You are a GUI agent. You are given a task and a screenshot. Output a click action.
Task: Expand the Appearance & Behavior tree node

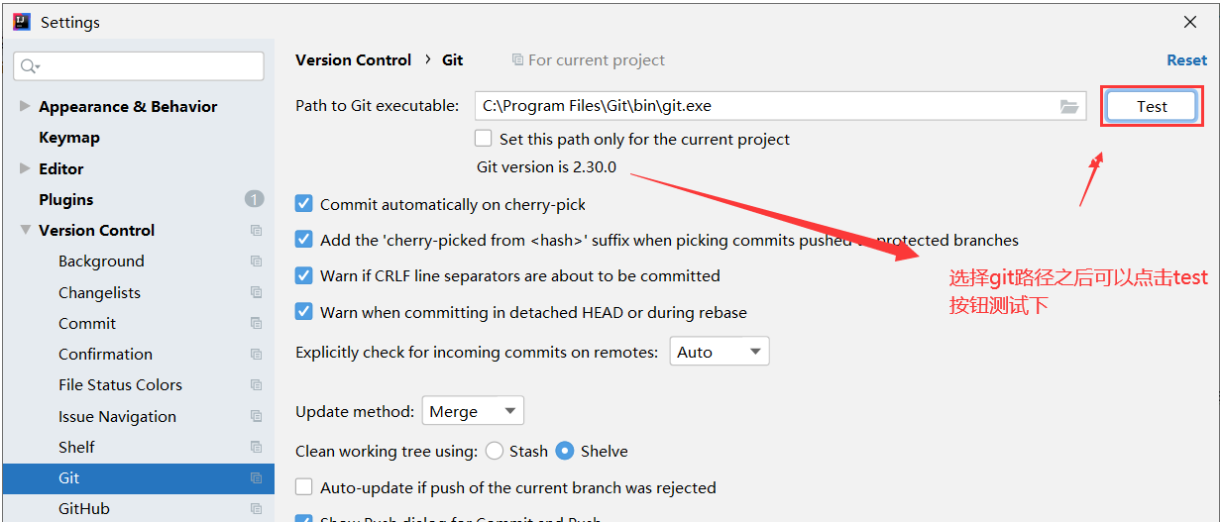pyautogui.click(x=25, y=106)
